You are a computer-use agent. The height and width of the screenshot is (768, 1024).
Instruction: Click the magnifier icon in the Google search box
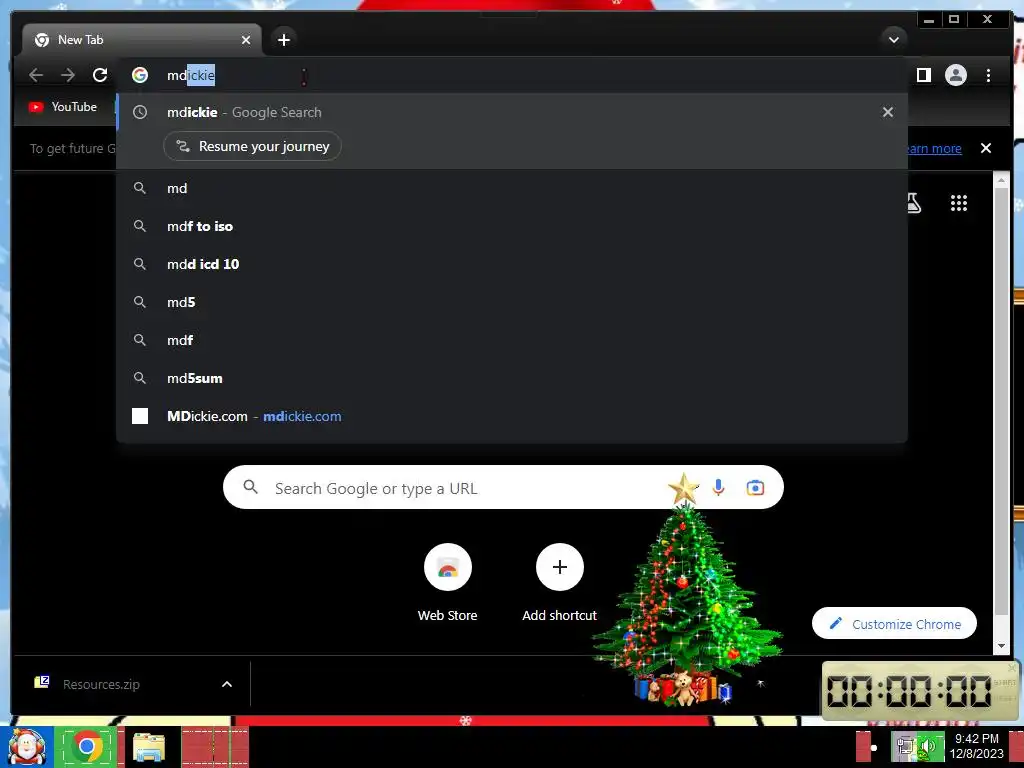250,487
